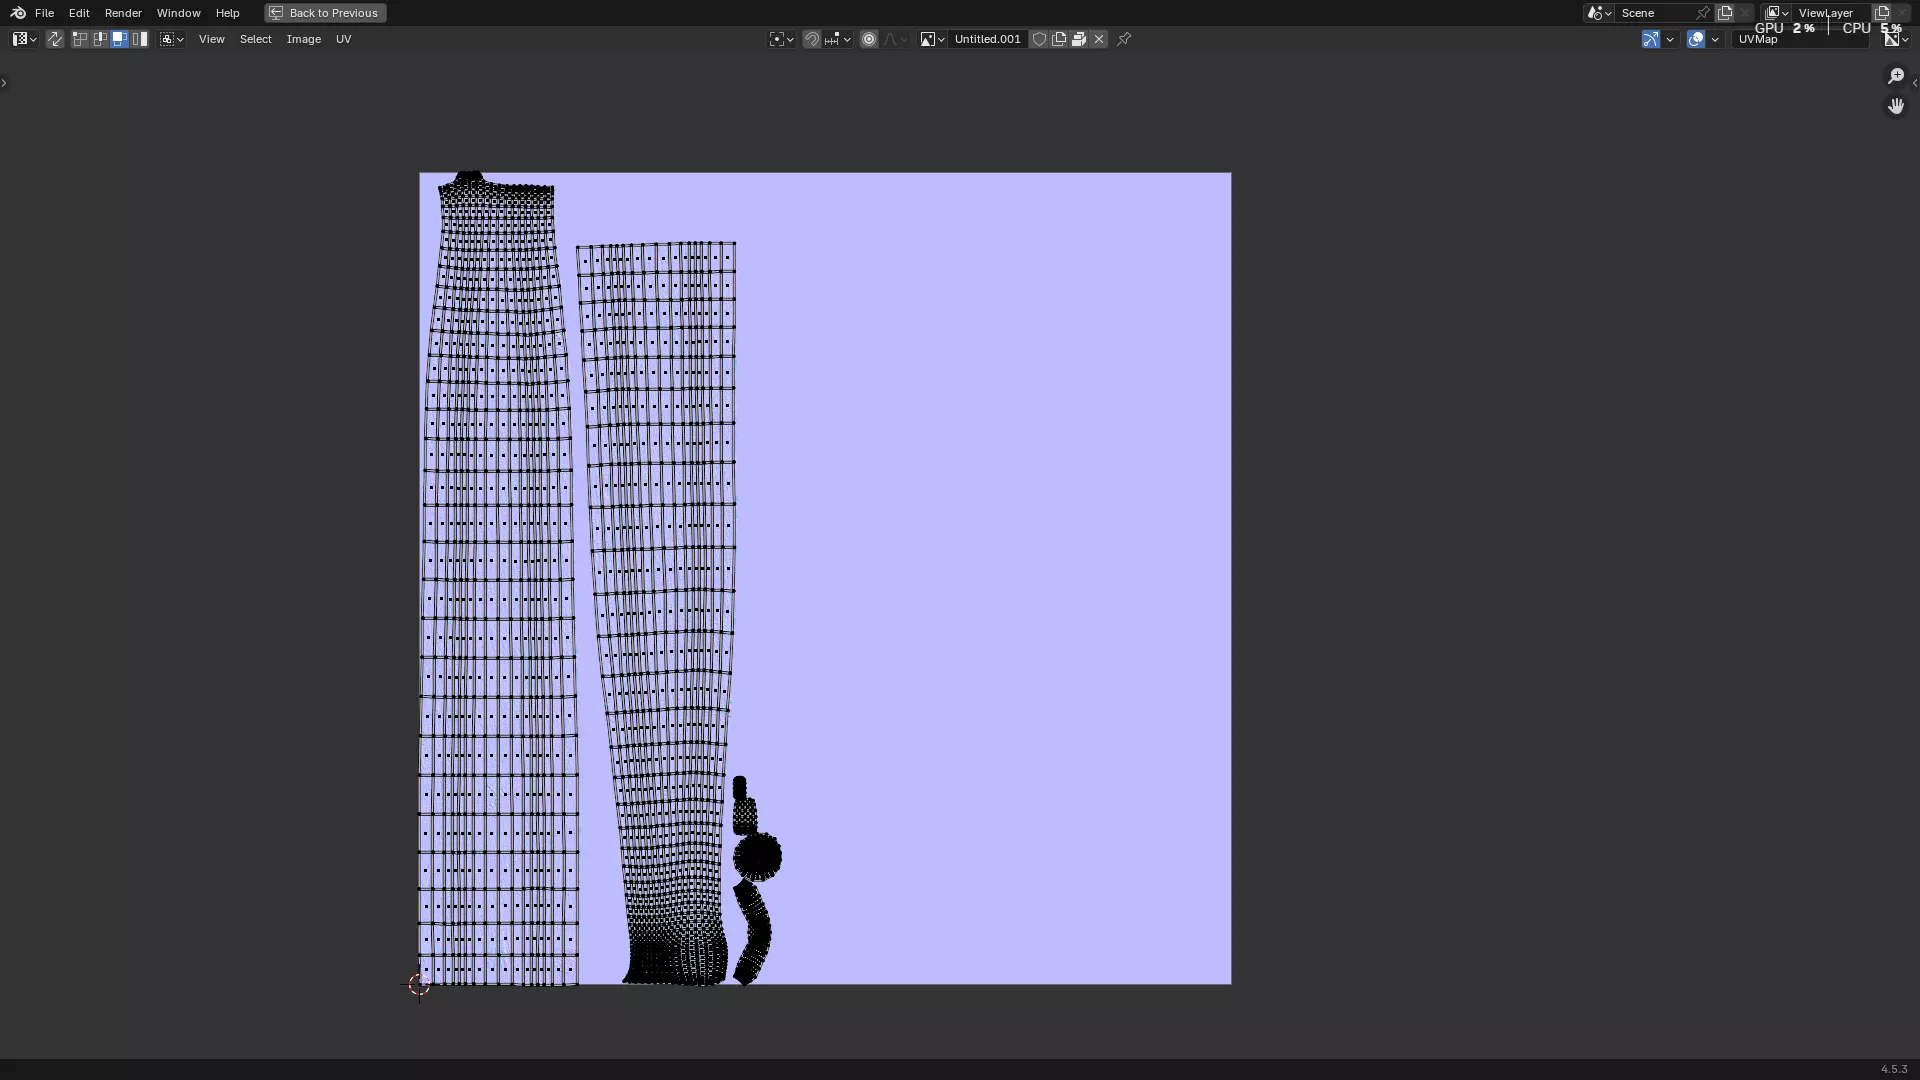Unlink the Untitled.001 image
Image resolution: width=1920 pixels, height=1080 pixels.
pyautogui.click(x=1099, y=39)
